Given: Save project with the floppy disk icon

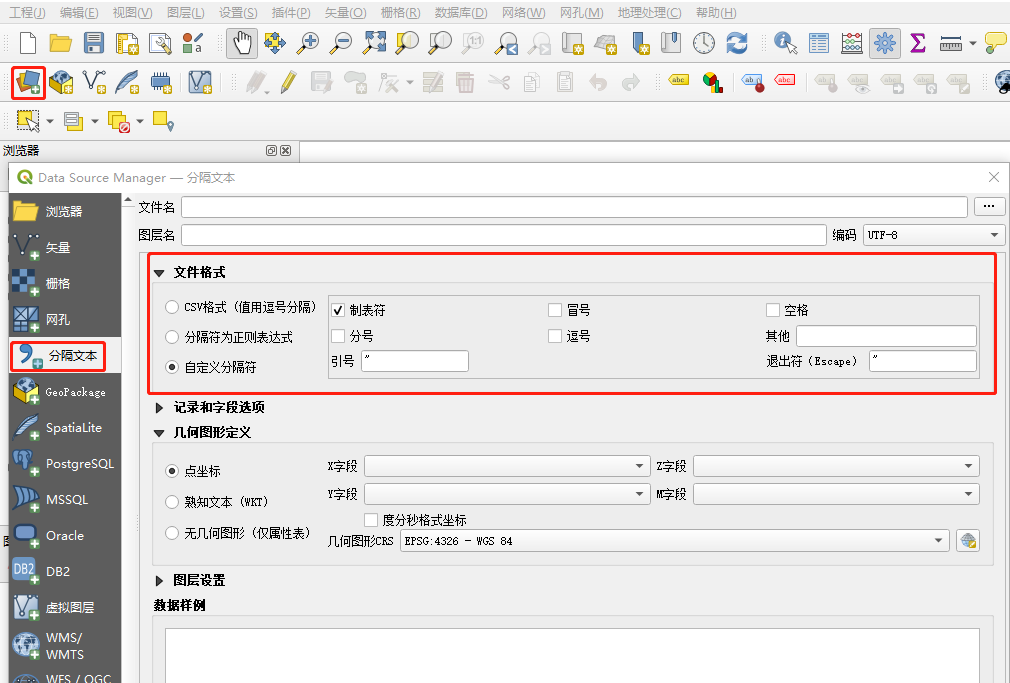Looking at the screenshot, I should coord(94,43).
